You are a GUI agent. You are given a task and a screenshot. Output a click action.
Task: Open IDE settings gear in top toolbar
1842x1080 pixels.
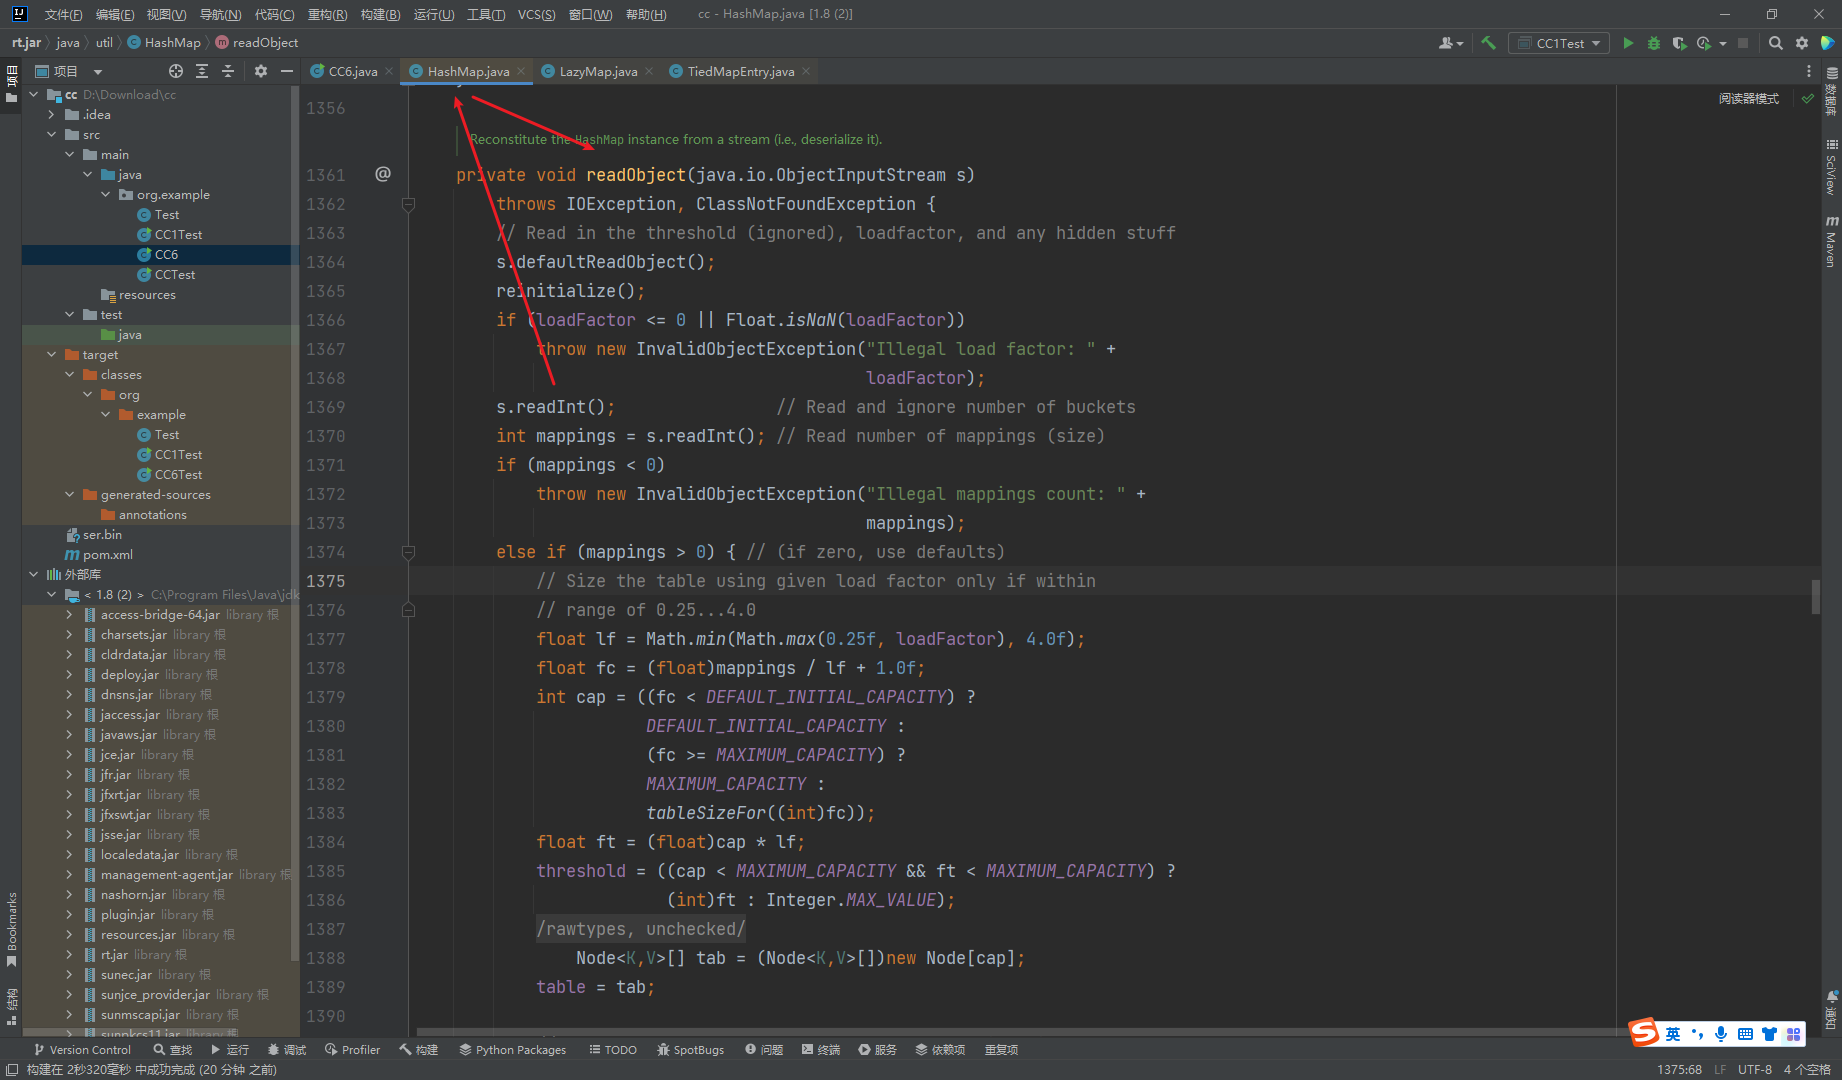tap(1802, 43)
